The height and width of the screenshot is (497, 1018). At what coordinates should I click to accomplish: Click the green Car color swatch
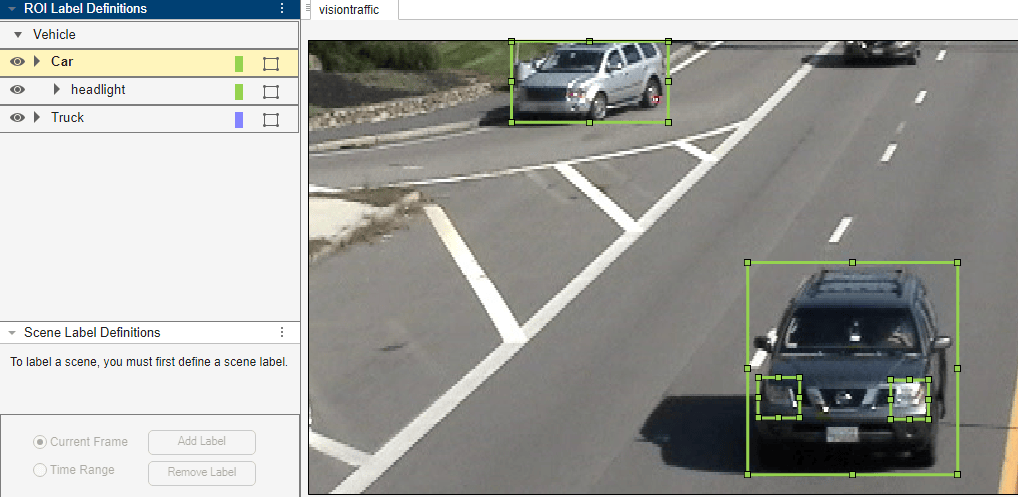tap(239, 64)
